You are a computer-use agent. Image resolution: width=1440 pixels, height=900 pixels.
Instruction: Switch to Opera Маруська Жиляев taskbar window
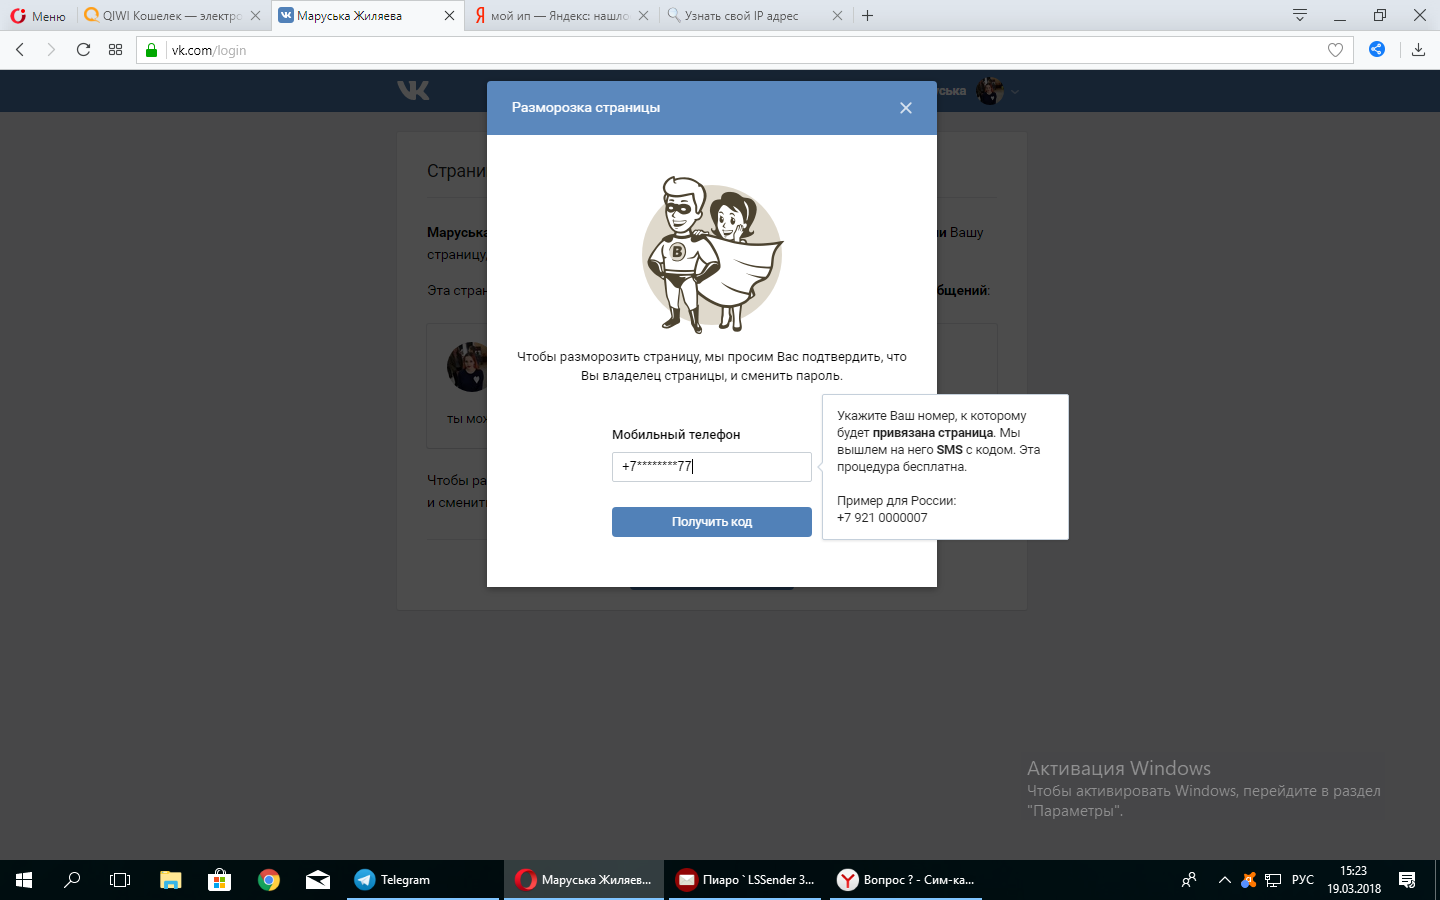(584, 880)
